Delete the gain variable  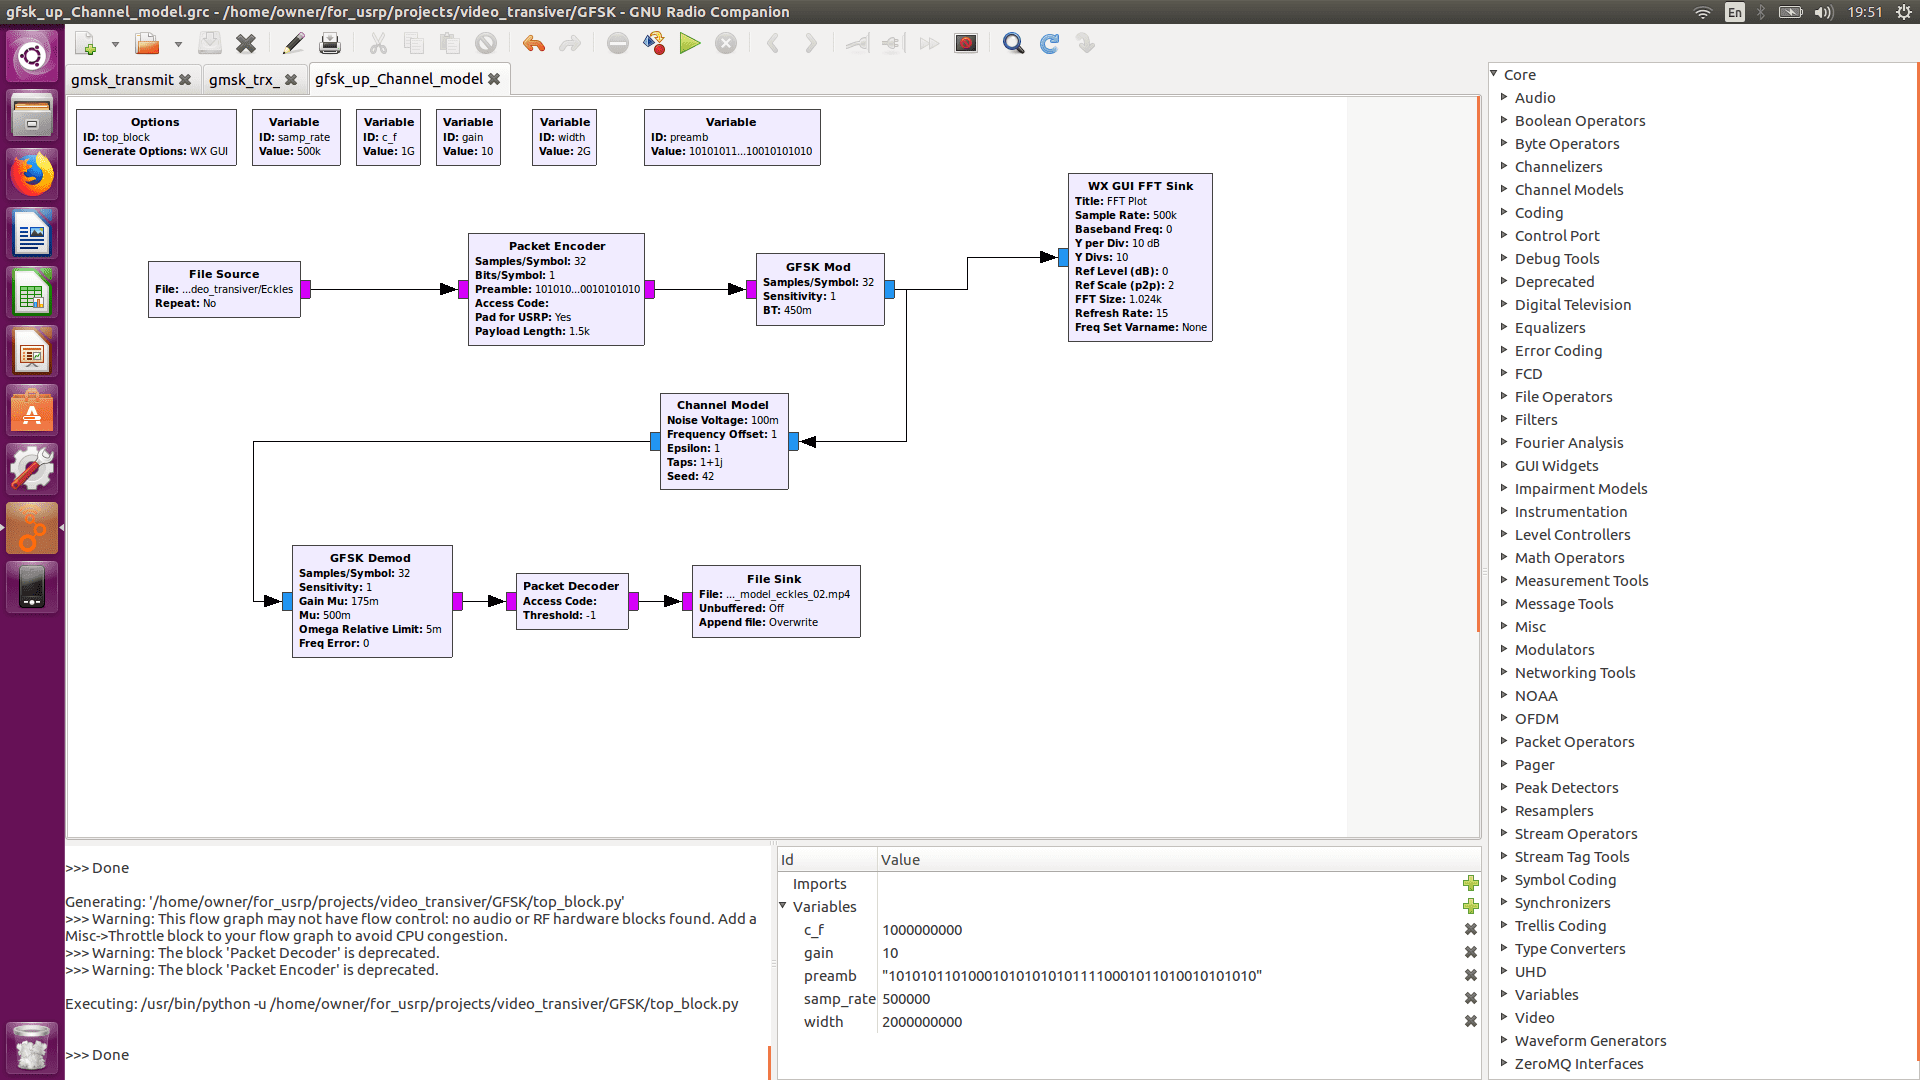(1470, 952)
